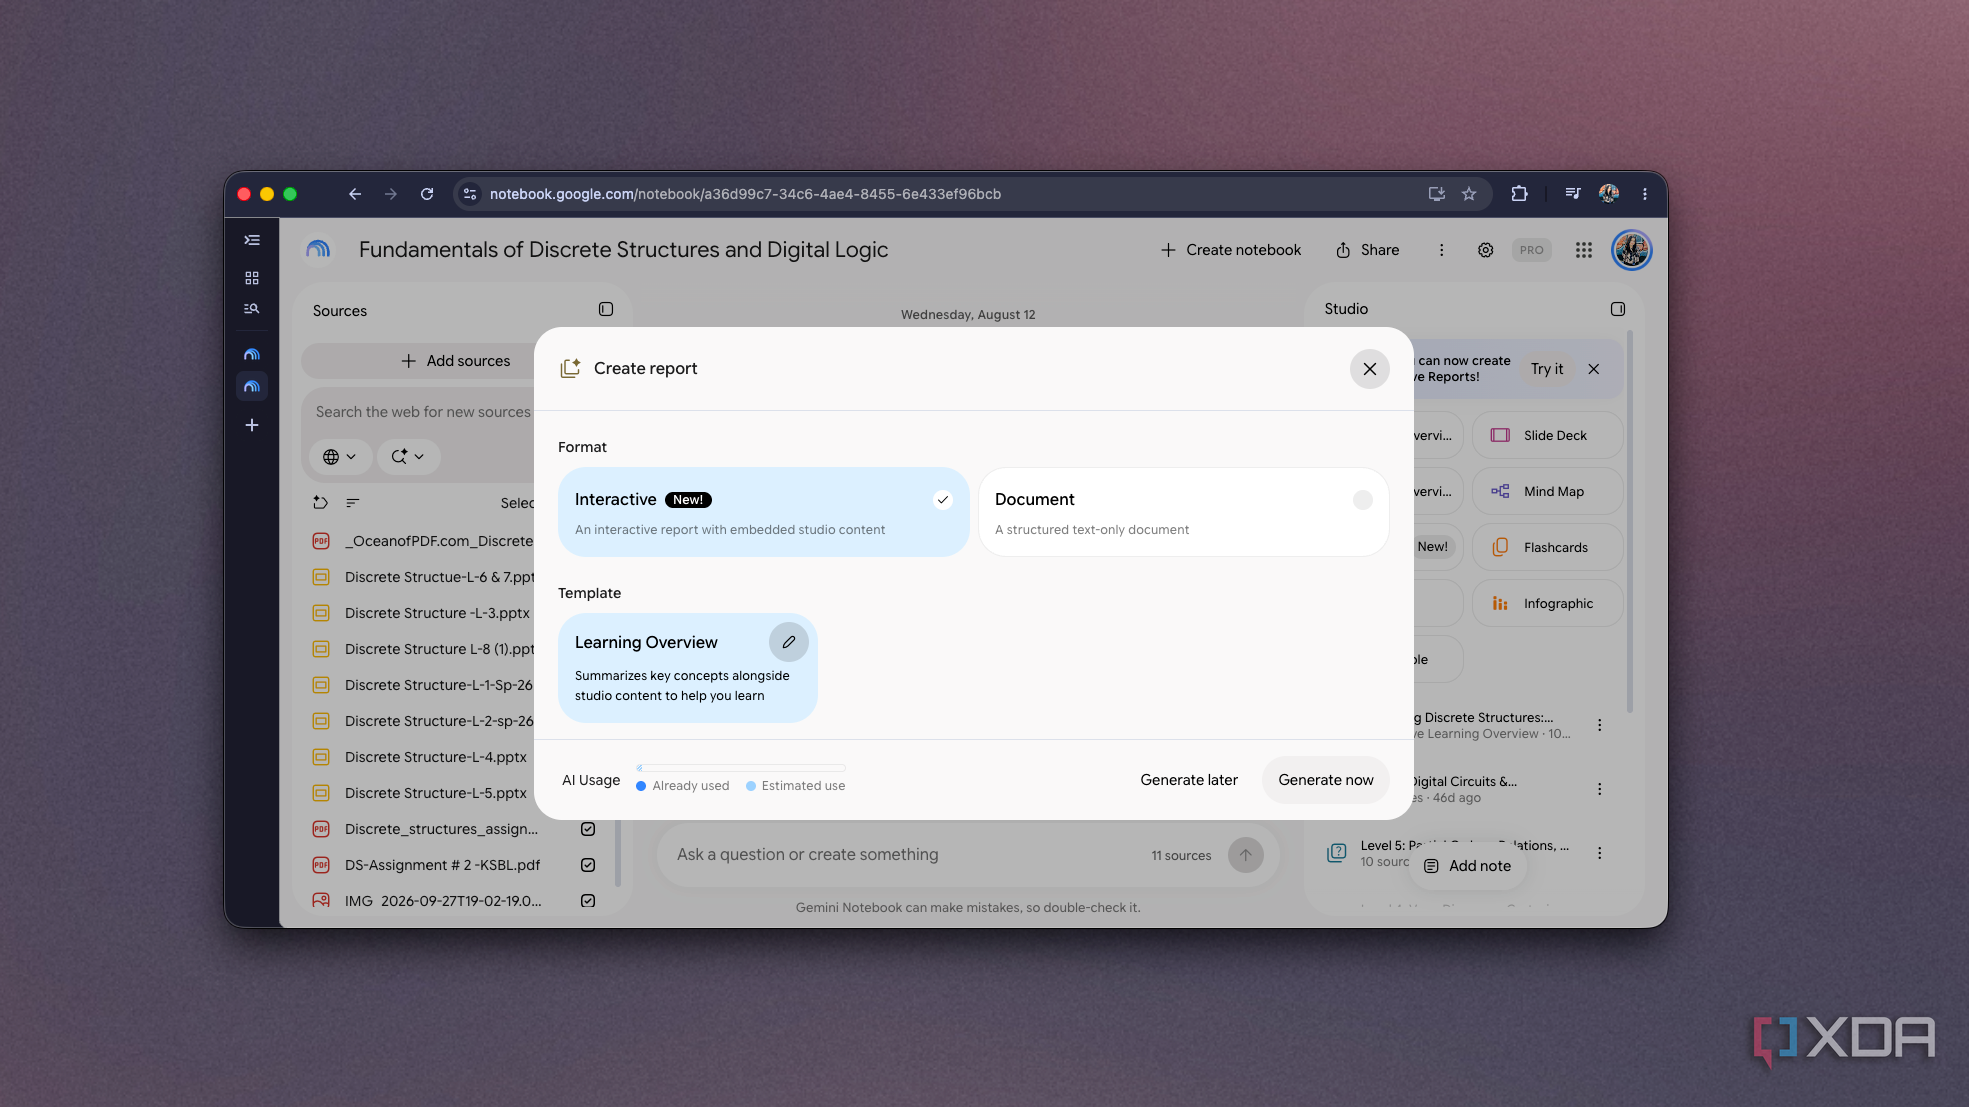This screenshot has height=1107, width=1969.
Task: Open NotebookLM settings gear
Action: pos(1486,250)
